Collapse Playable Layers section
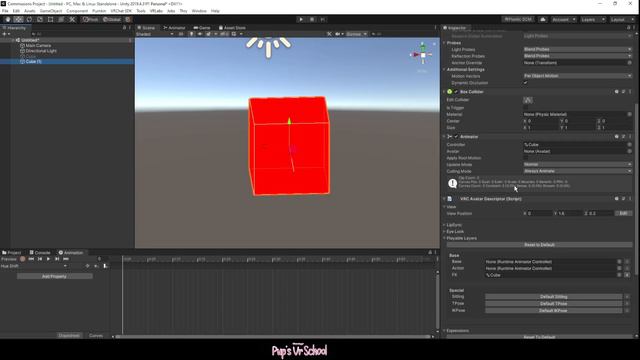Viewport: 640px width, 360px height. point(461,238)
